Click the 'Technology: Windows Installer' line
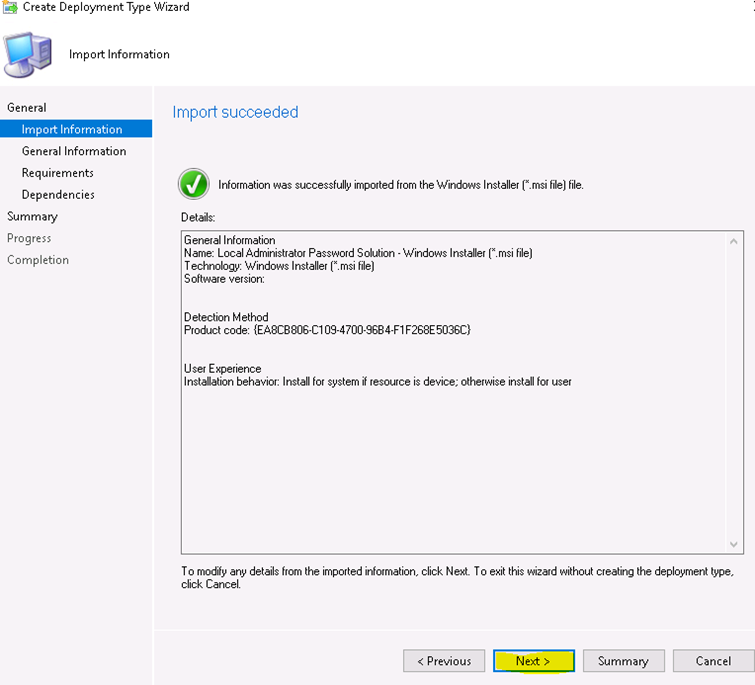 [x=279, y=266]
